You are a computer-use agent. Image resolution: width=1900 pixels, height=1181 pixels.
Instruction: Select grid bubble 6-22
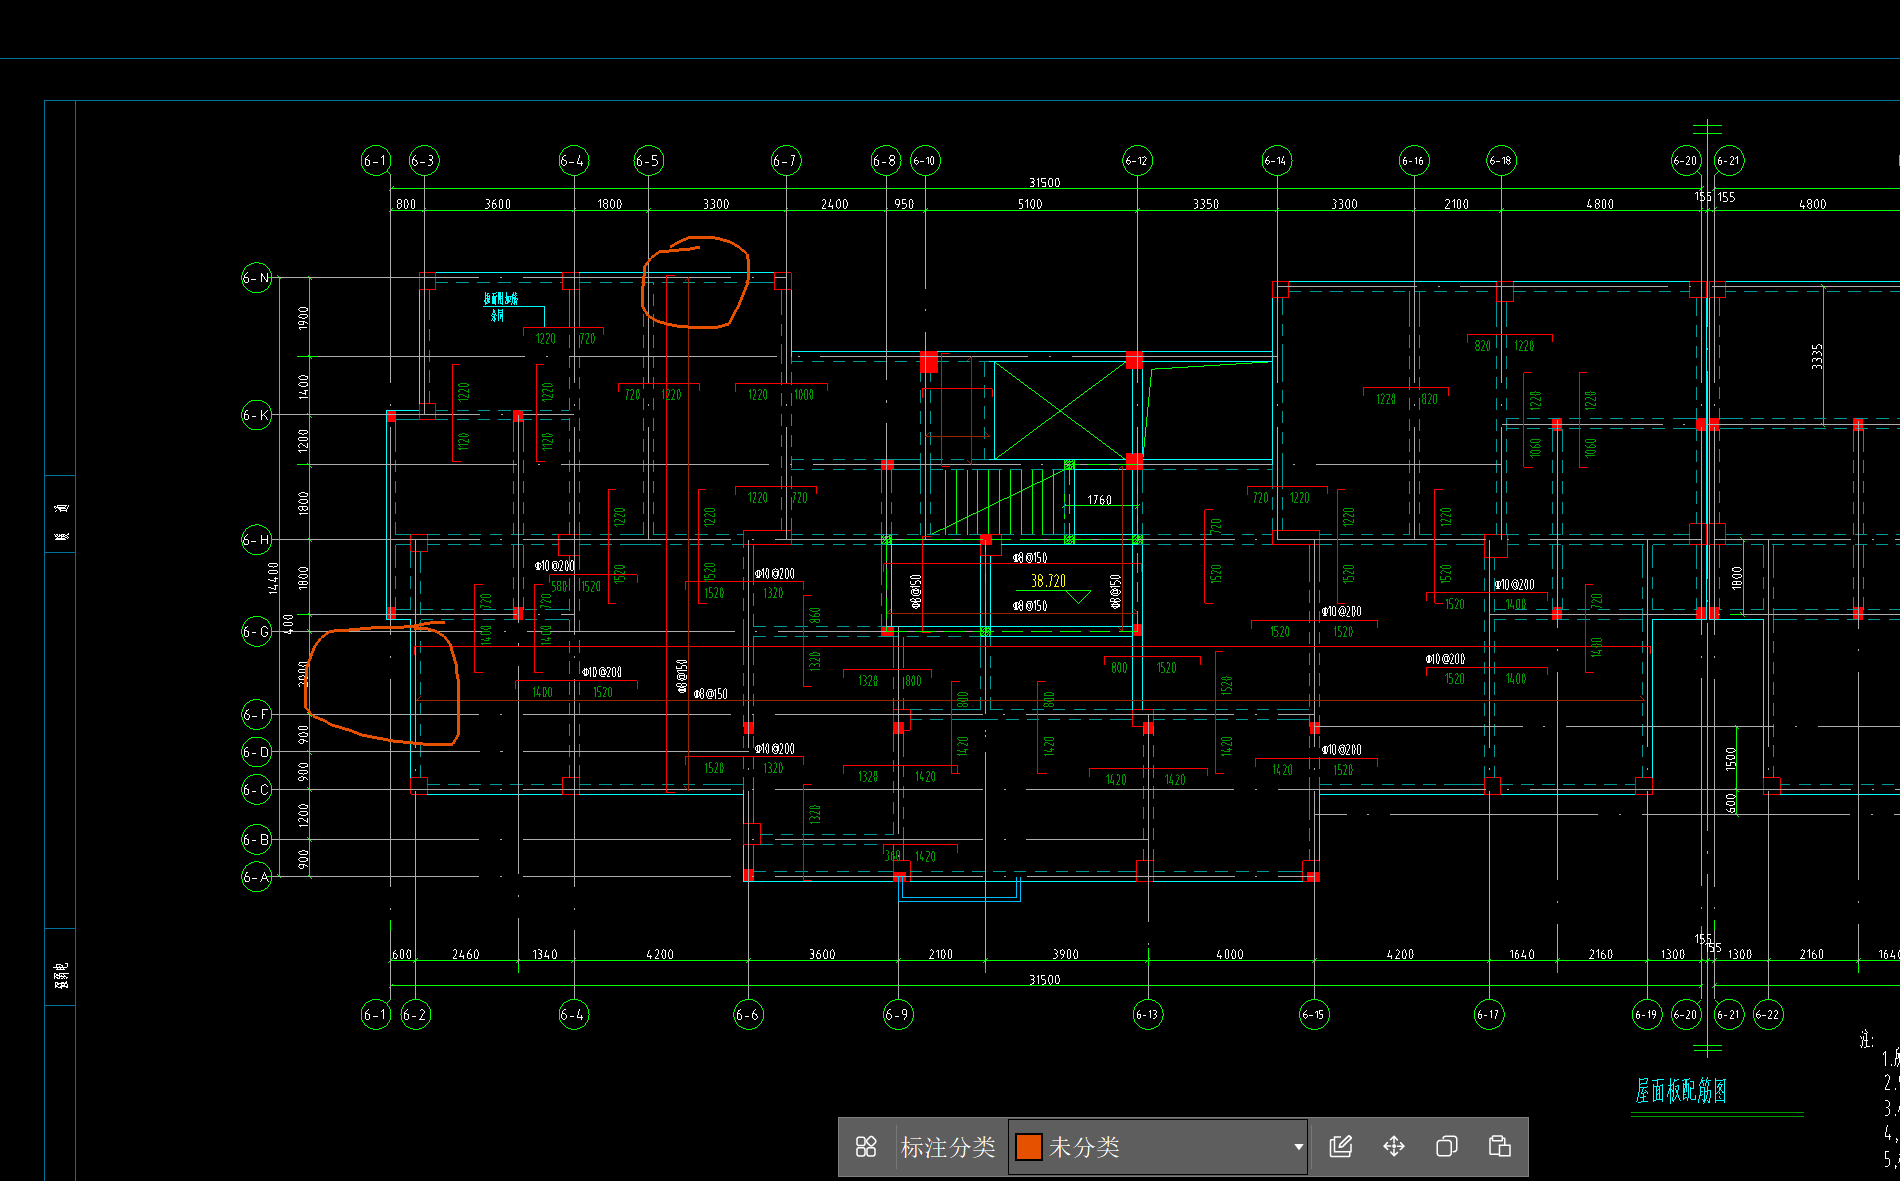[x=1768, y=1015]
